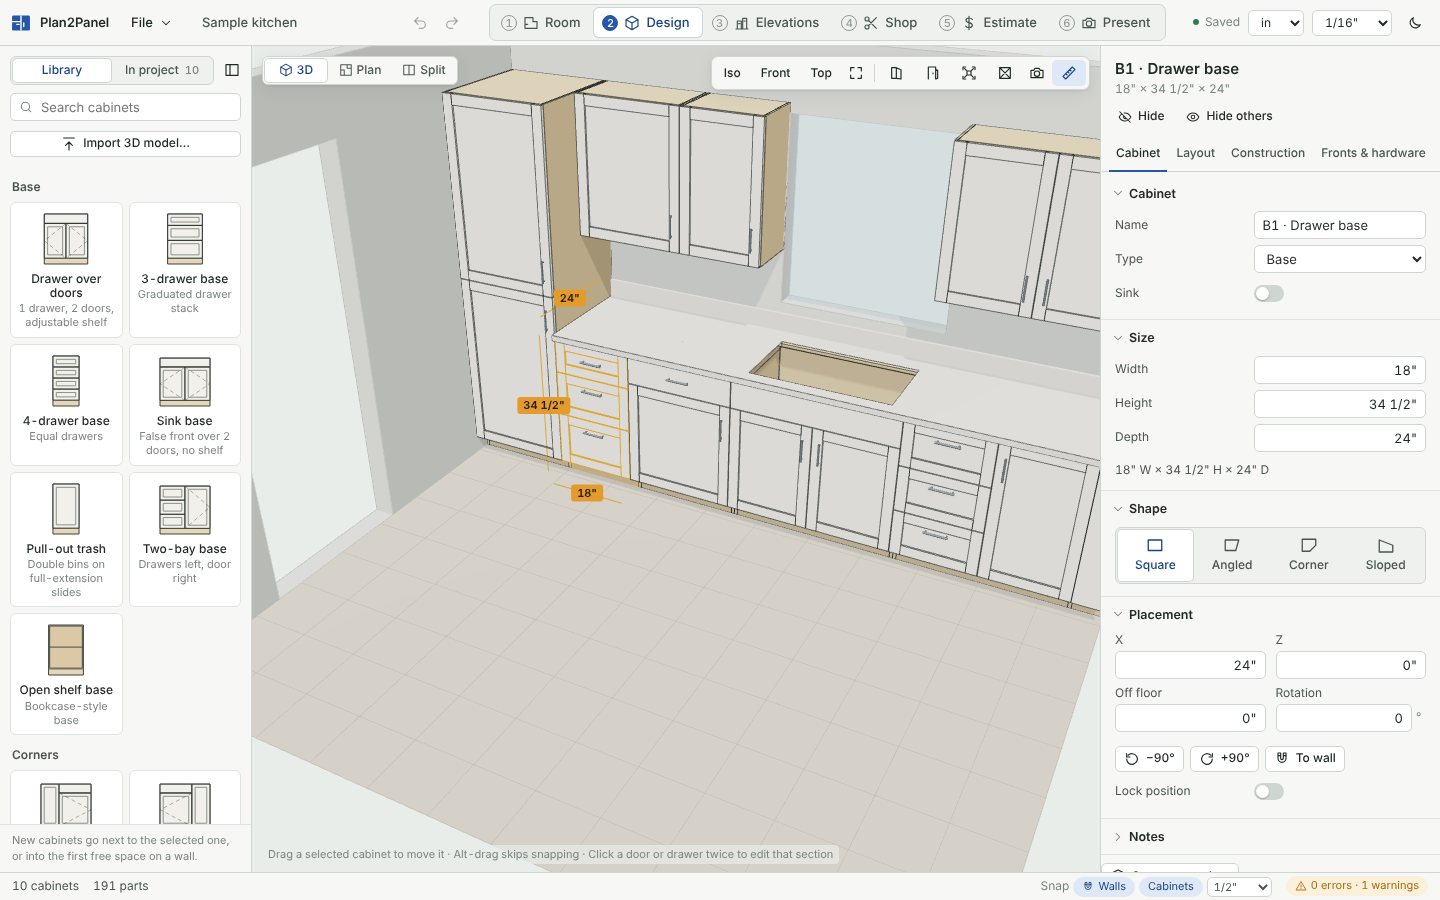Open the File menu dropdown
Image resolution: width=1440 pixels, height=900 pixels.
click(x=151, y=23)
